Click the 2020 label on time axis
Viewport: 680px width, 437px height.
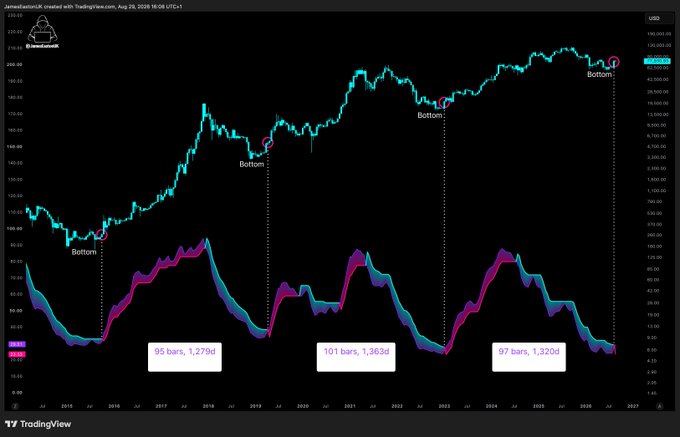[303, 406]
